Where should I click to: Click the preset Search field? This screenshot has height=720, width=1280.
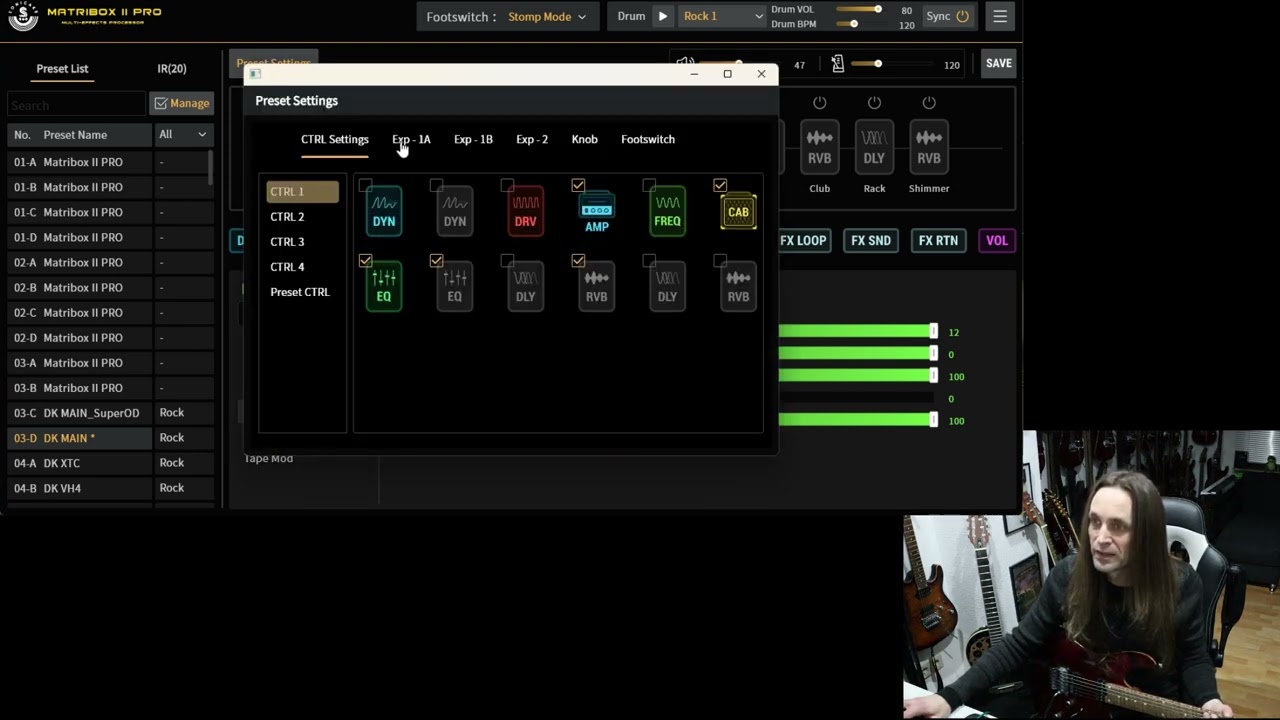click(x=76, y=104)
